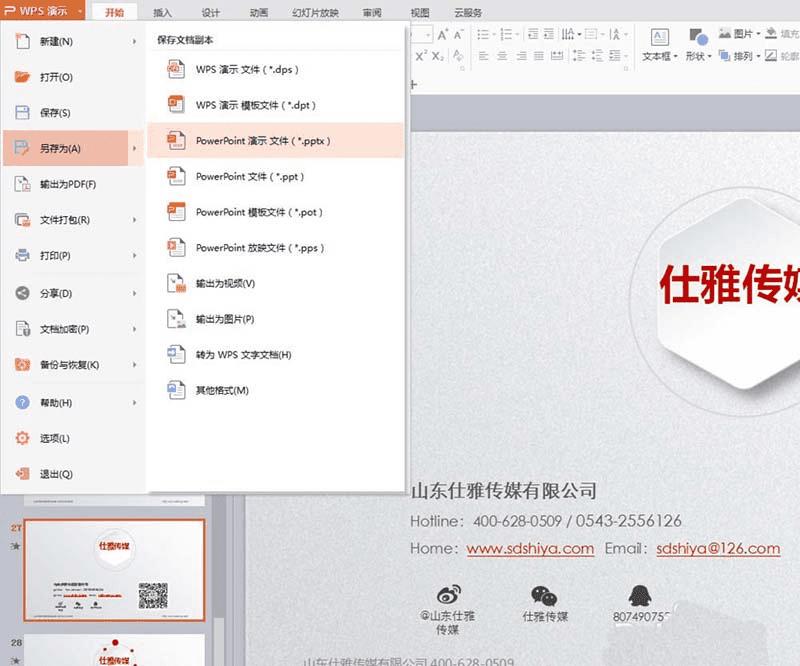Click the Weibo icon on slide
This screenshot has height=666, width=800.
[x=448, y=595]
